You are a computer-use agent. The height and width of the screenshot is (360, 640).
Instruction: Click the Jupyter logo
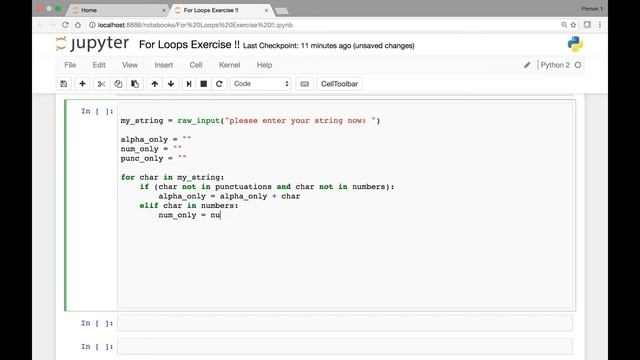pyautogui.click(x=92, y=44)
